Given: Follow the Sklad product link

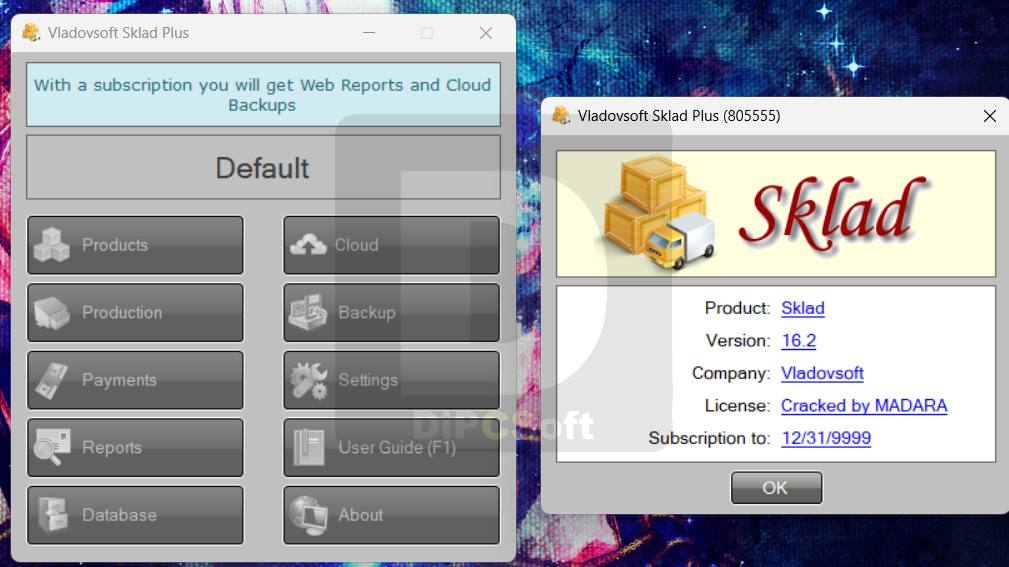Looking at the screenshot, I should tap(802, 308).
